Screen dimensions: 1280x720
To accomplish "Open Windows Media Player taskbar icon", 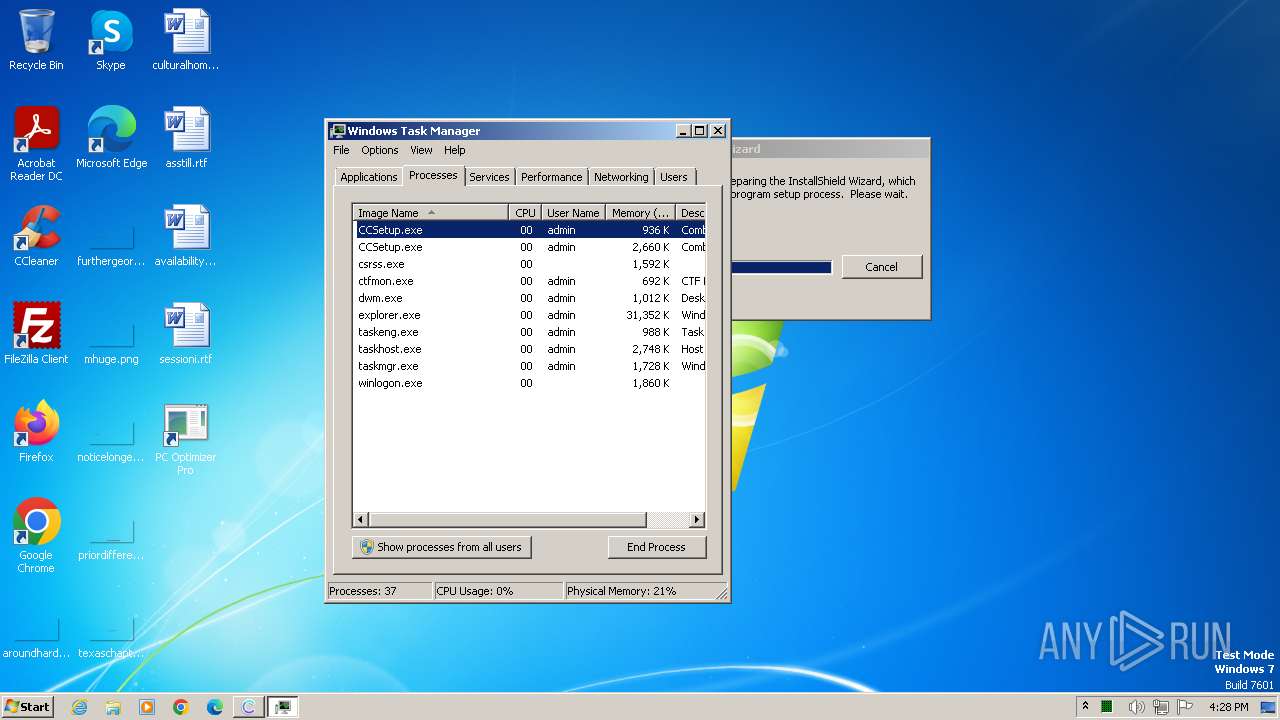I will point(147,707).
